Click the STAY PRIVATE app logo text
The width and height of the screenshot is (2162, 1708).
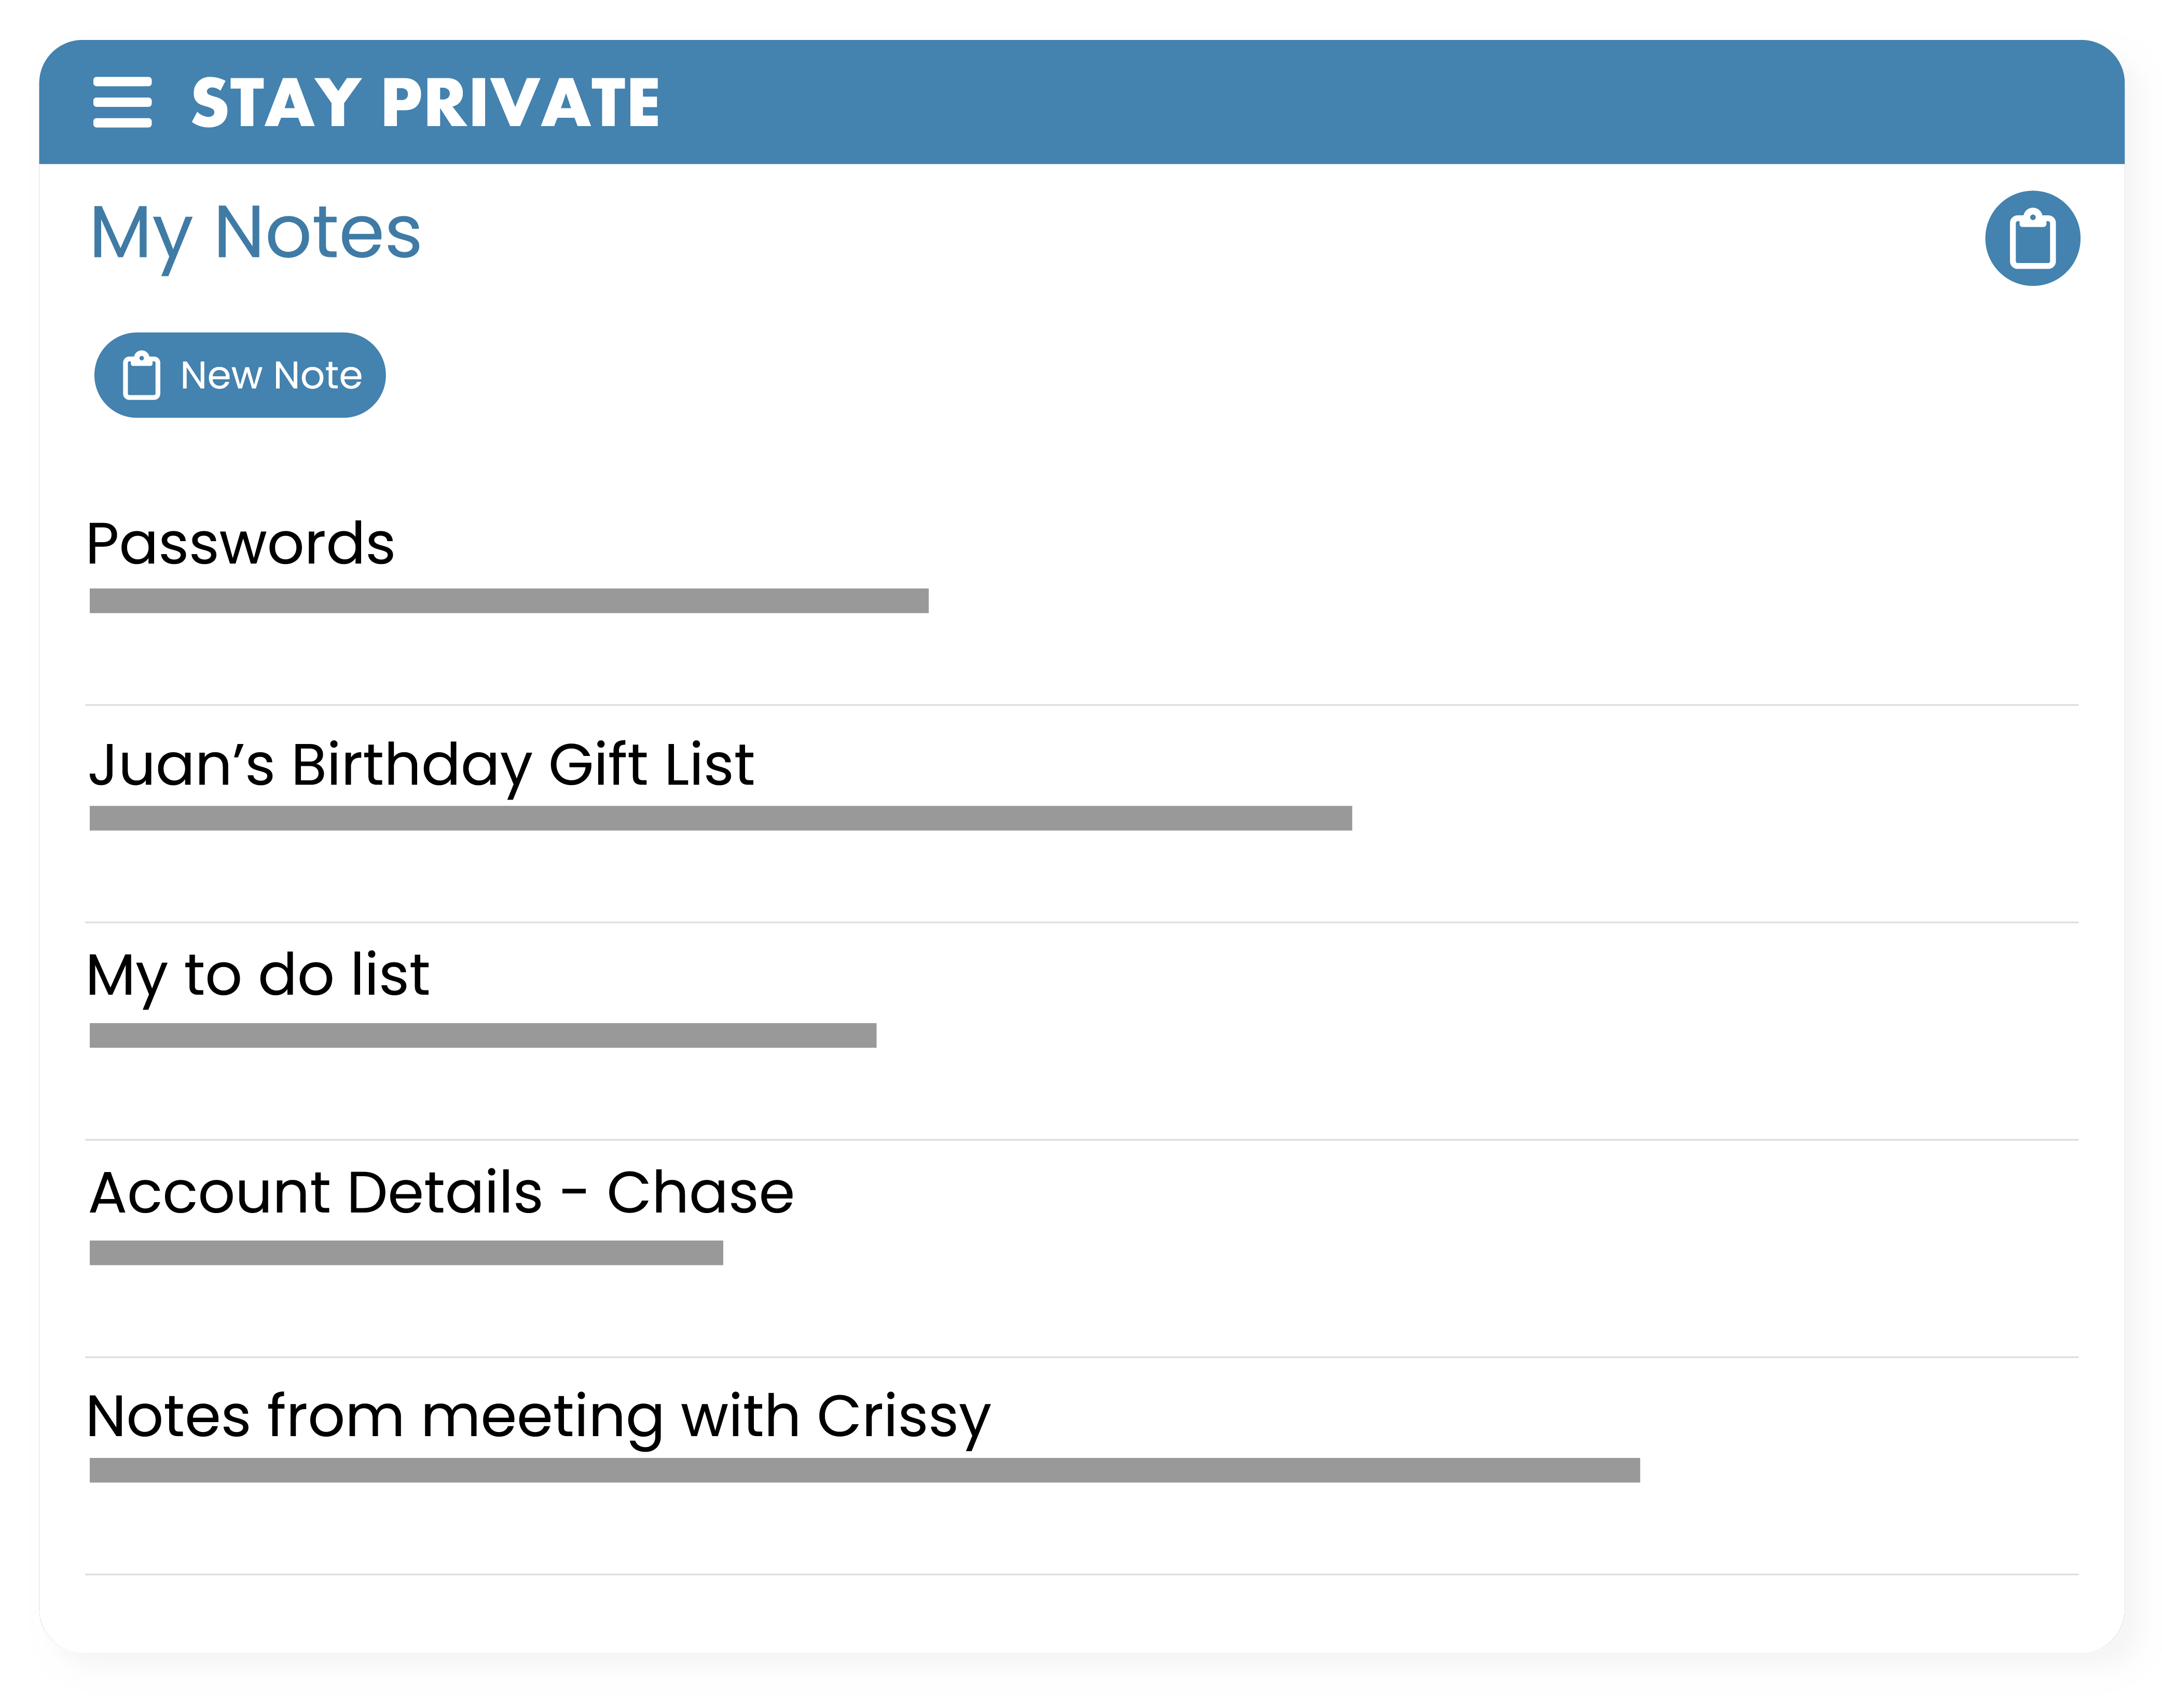click(x=424, y=100)
